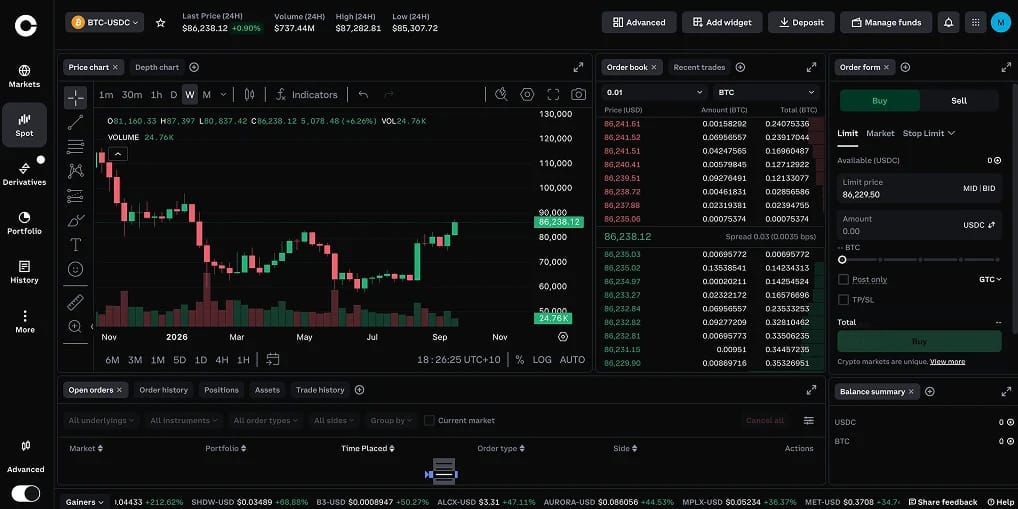Open the Positions tab
Screen dimensions: 1018x509
221,390
